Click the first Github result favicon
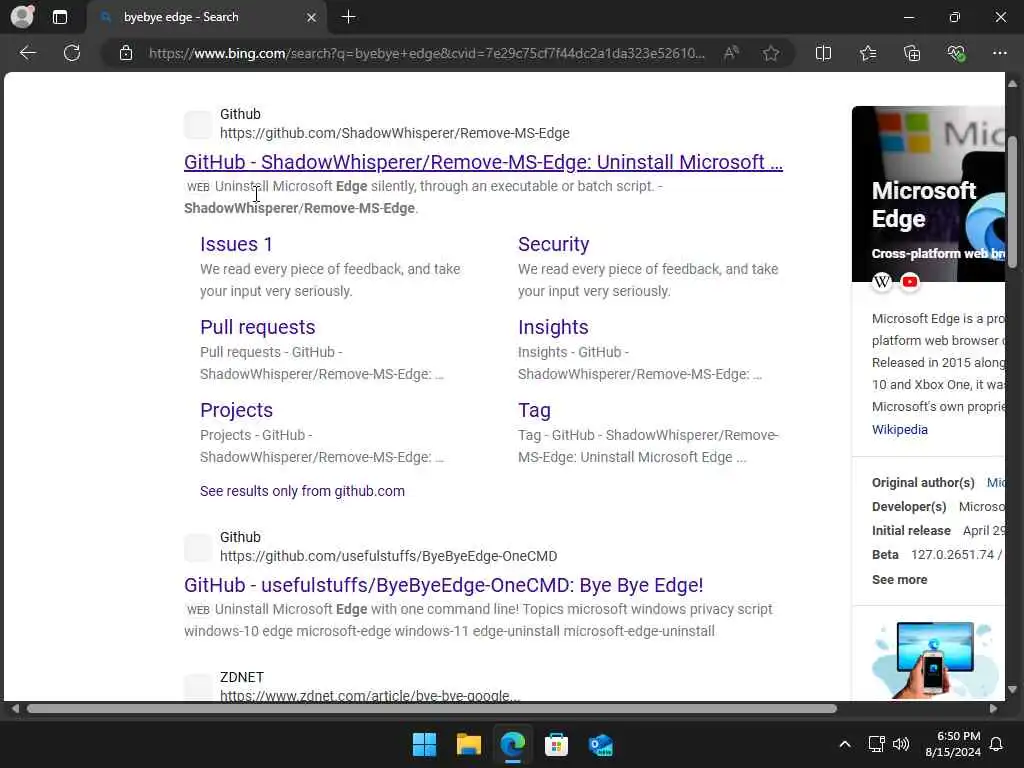This screenshot has width=1024, height=768. coord(198,124)
